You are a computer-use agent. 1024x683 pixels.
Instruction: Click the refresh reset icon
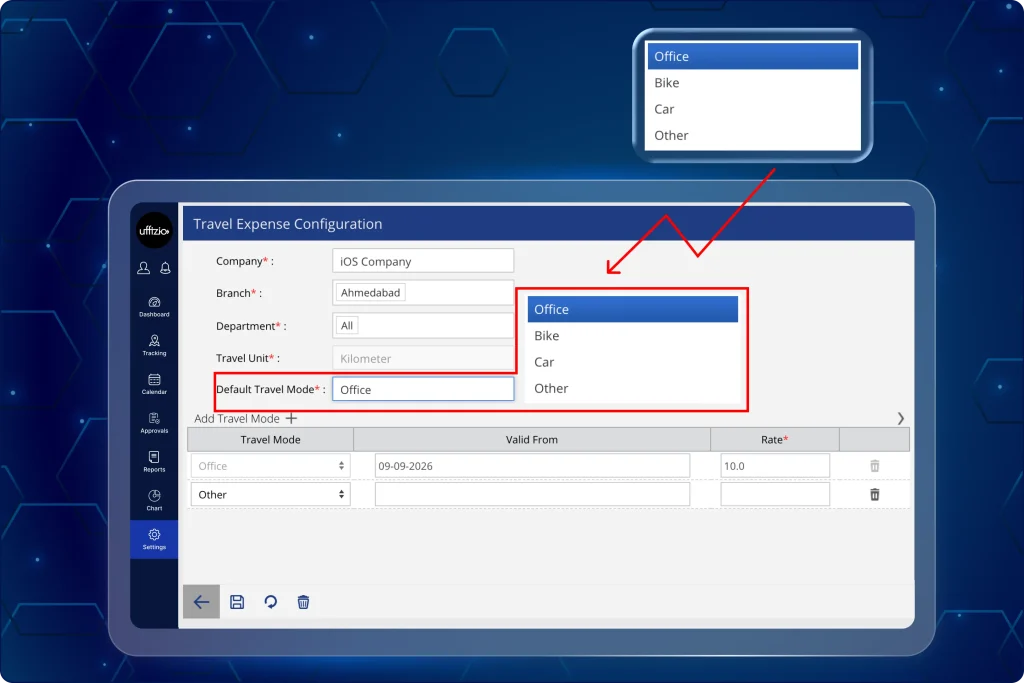(270, 602)
